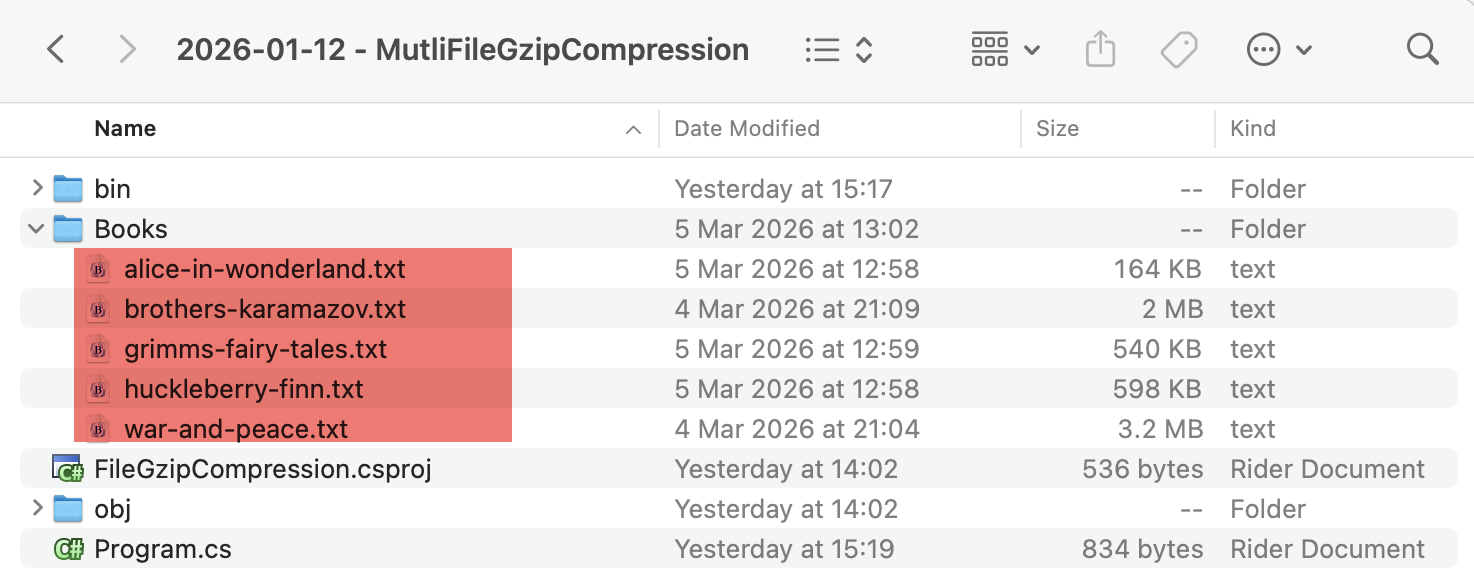This screenshot has height=582, width=1474.
Task: Click the alice-in-wonderland.txt file icon
Action: click(x=99, y=269)
